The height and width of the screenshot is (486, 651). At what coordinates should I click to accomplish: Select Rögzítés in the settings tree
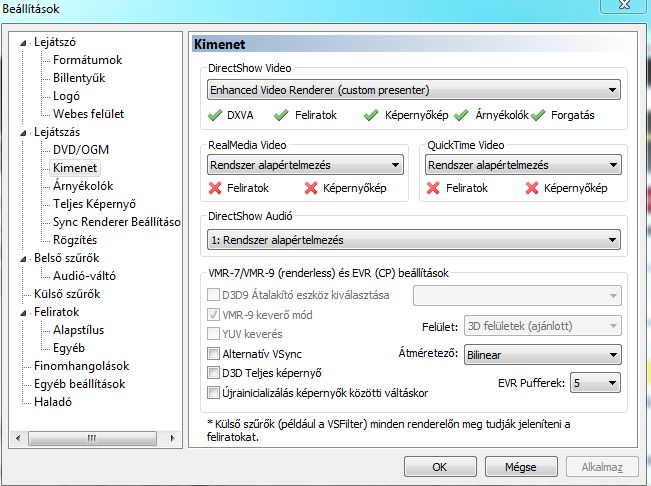75,240
